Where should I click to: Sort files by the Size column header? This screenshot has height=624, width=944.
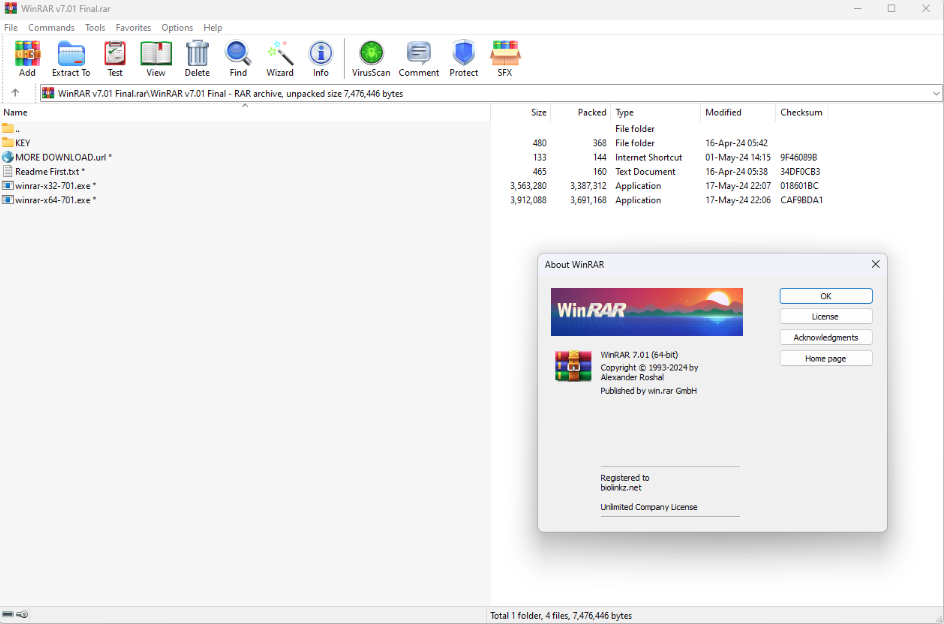pyautogui.click(x=538, y=113)
